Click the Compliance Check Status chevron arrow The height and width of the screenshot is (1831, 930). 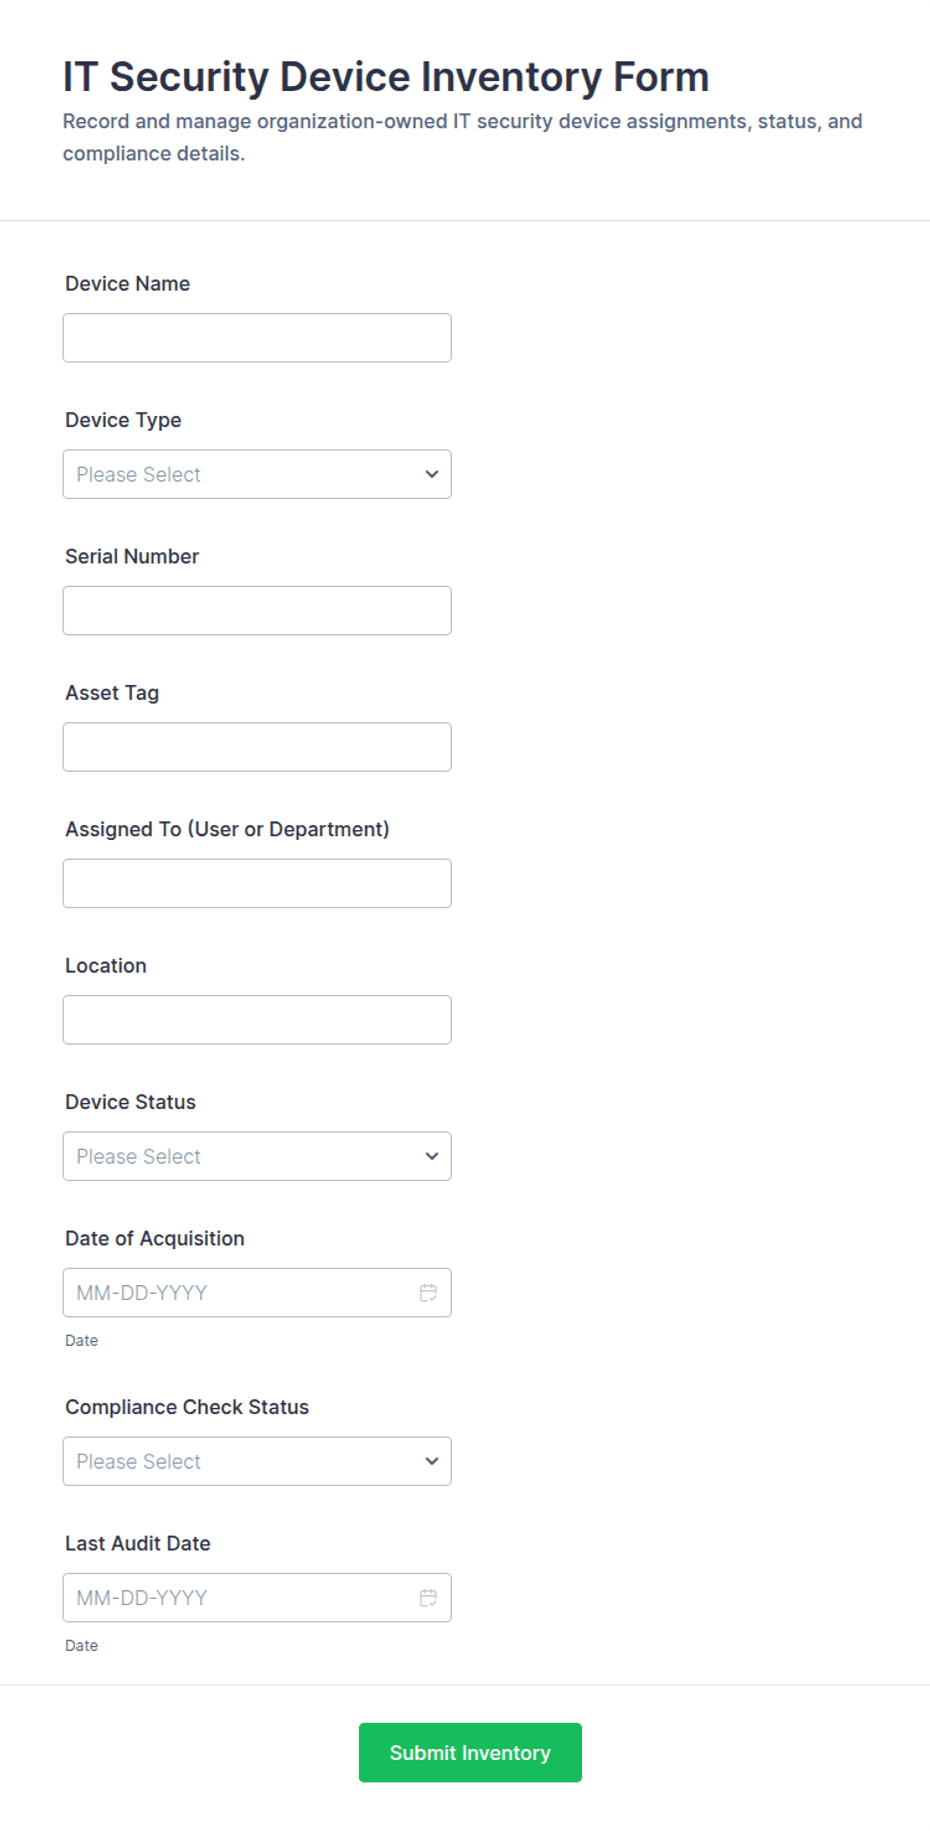click(x=432, y=1461)
